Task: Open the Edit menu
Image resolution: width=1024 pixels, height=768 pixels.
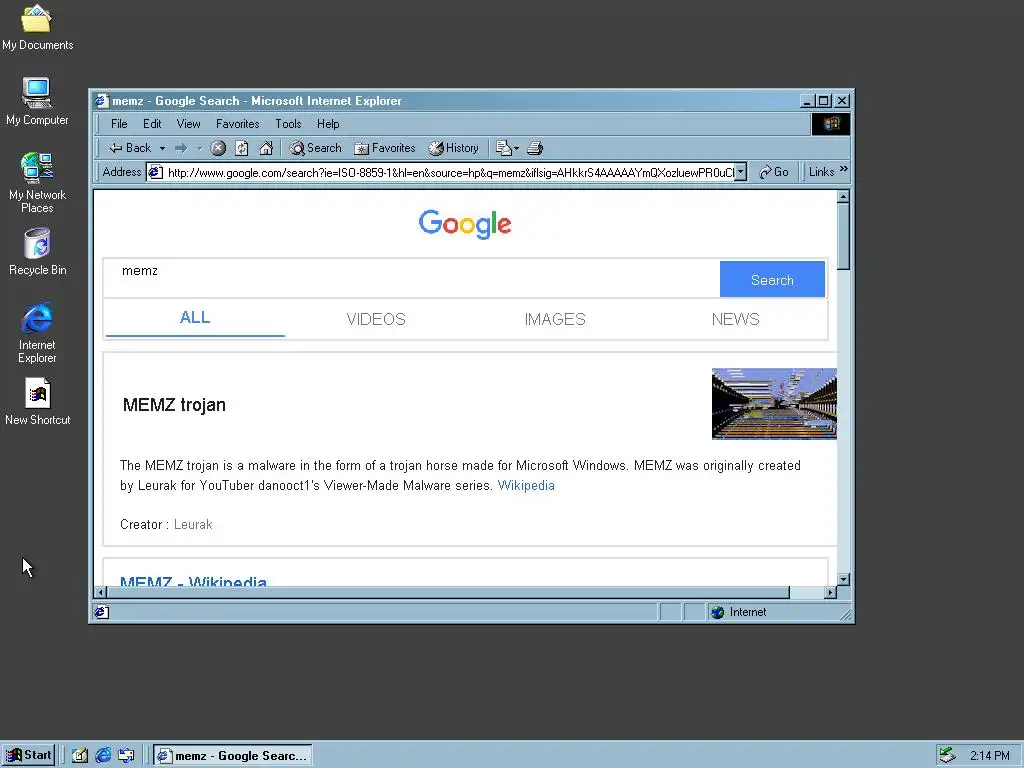Action: click(152, 123)
